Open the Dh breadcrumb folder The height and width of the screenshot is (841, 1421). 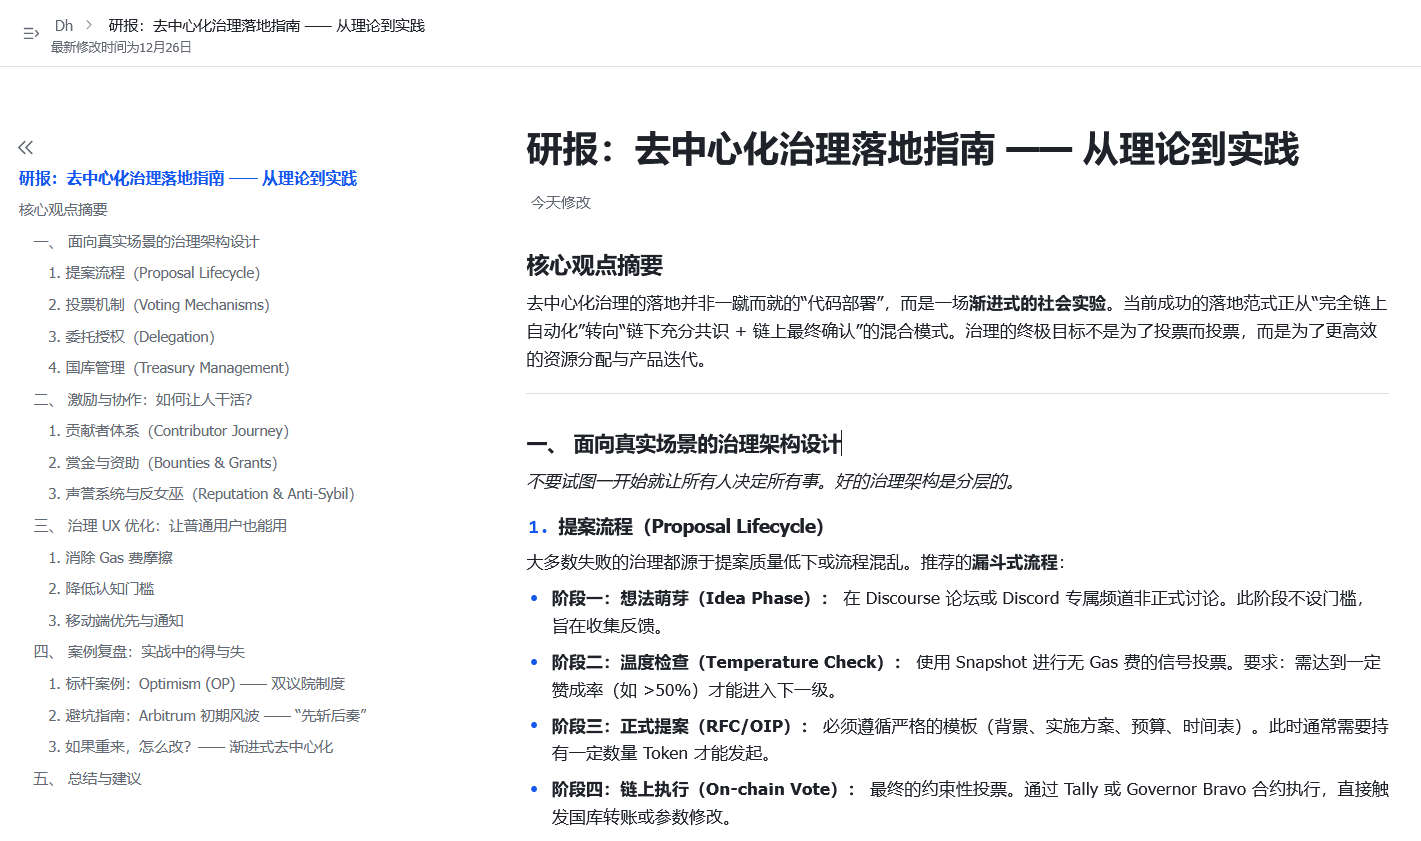click(x=64, y=25)
